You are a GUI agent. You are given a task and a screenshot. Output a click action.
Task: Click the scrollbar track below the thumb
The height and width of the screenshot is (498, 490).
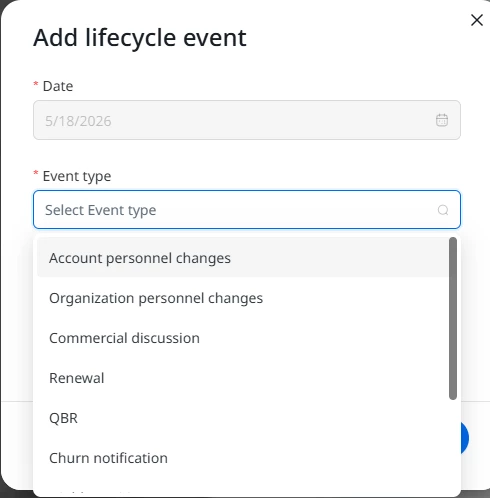[x=452, y=447]
